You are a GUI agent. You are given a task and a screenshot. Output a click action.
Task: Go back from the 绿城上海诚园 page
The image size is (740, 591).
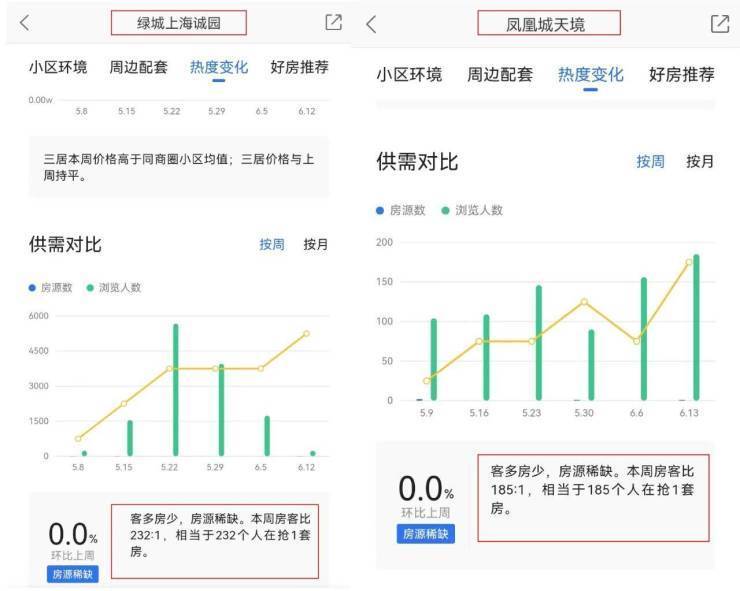pos(24,23)
